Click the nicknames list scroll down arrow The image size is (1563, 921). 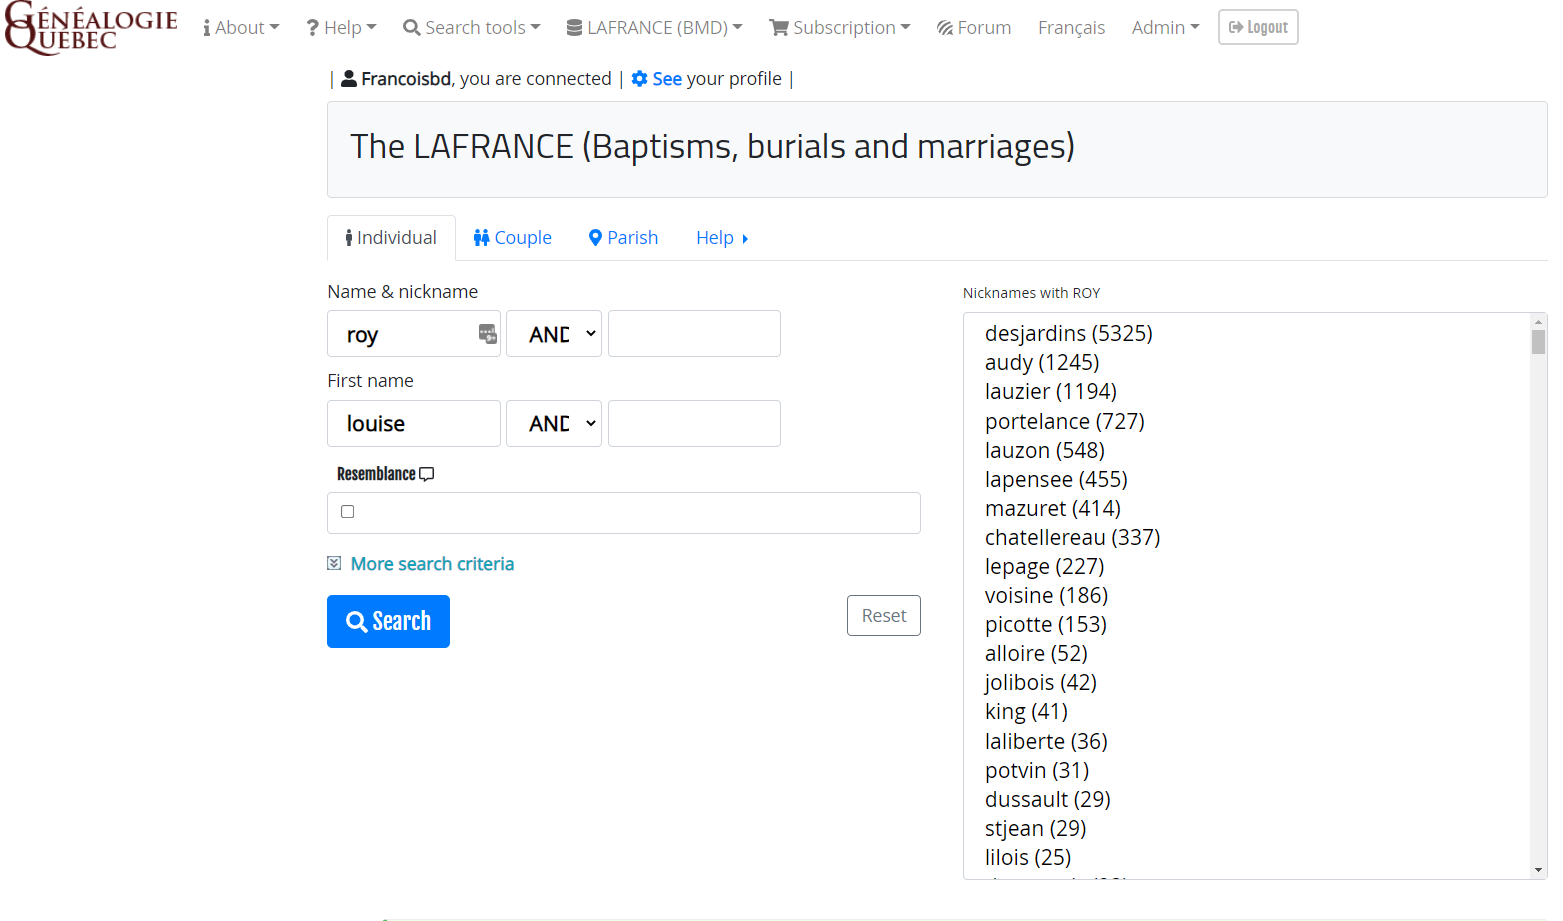pyautogui.click(x=1538, y=870)
